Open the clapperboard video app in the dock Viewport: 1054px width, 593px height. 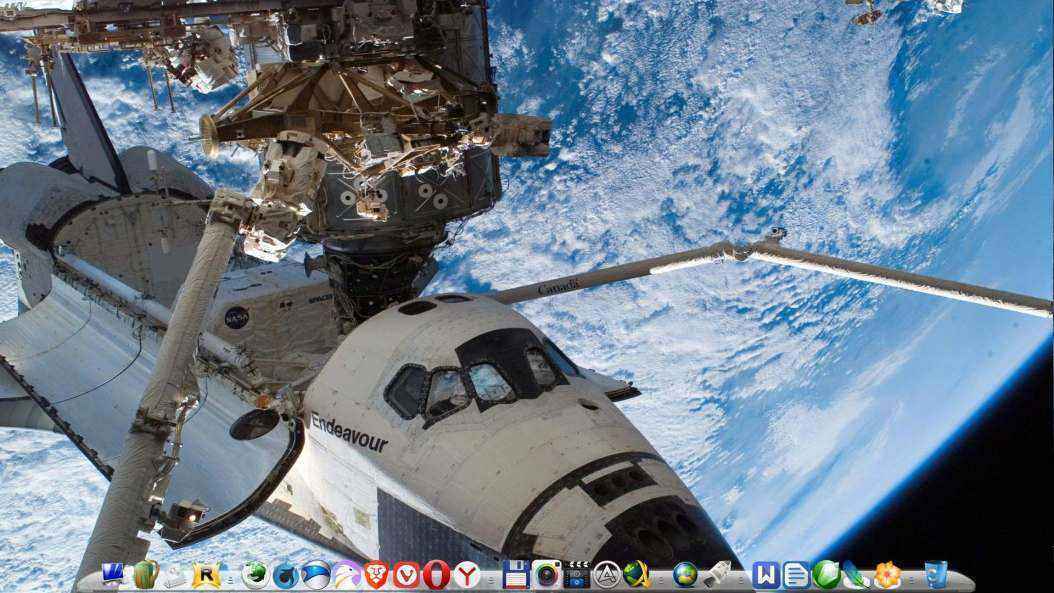[x=577, y=575]
